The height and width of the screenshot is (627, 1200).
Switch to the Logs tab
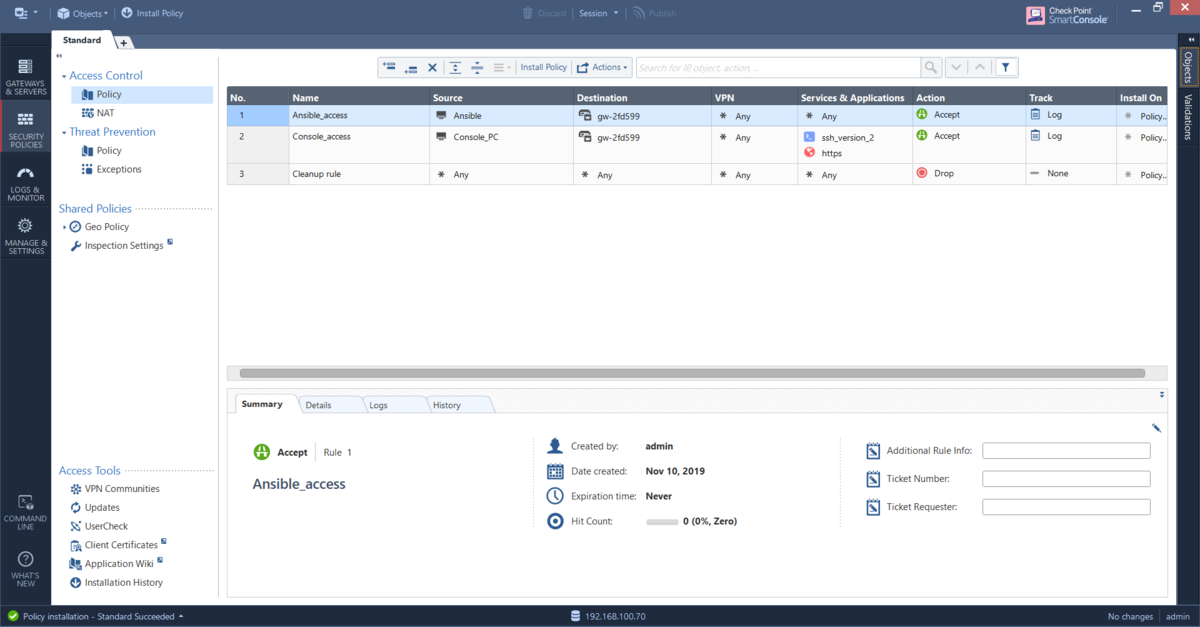point(378,405)
